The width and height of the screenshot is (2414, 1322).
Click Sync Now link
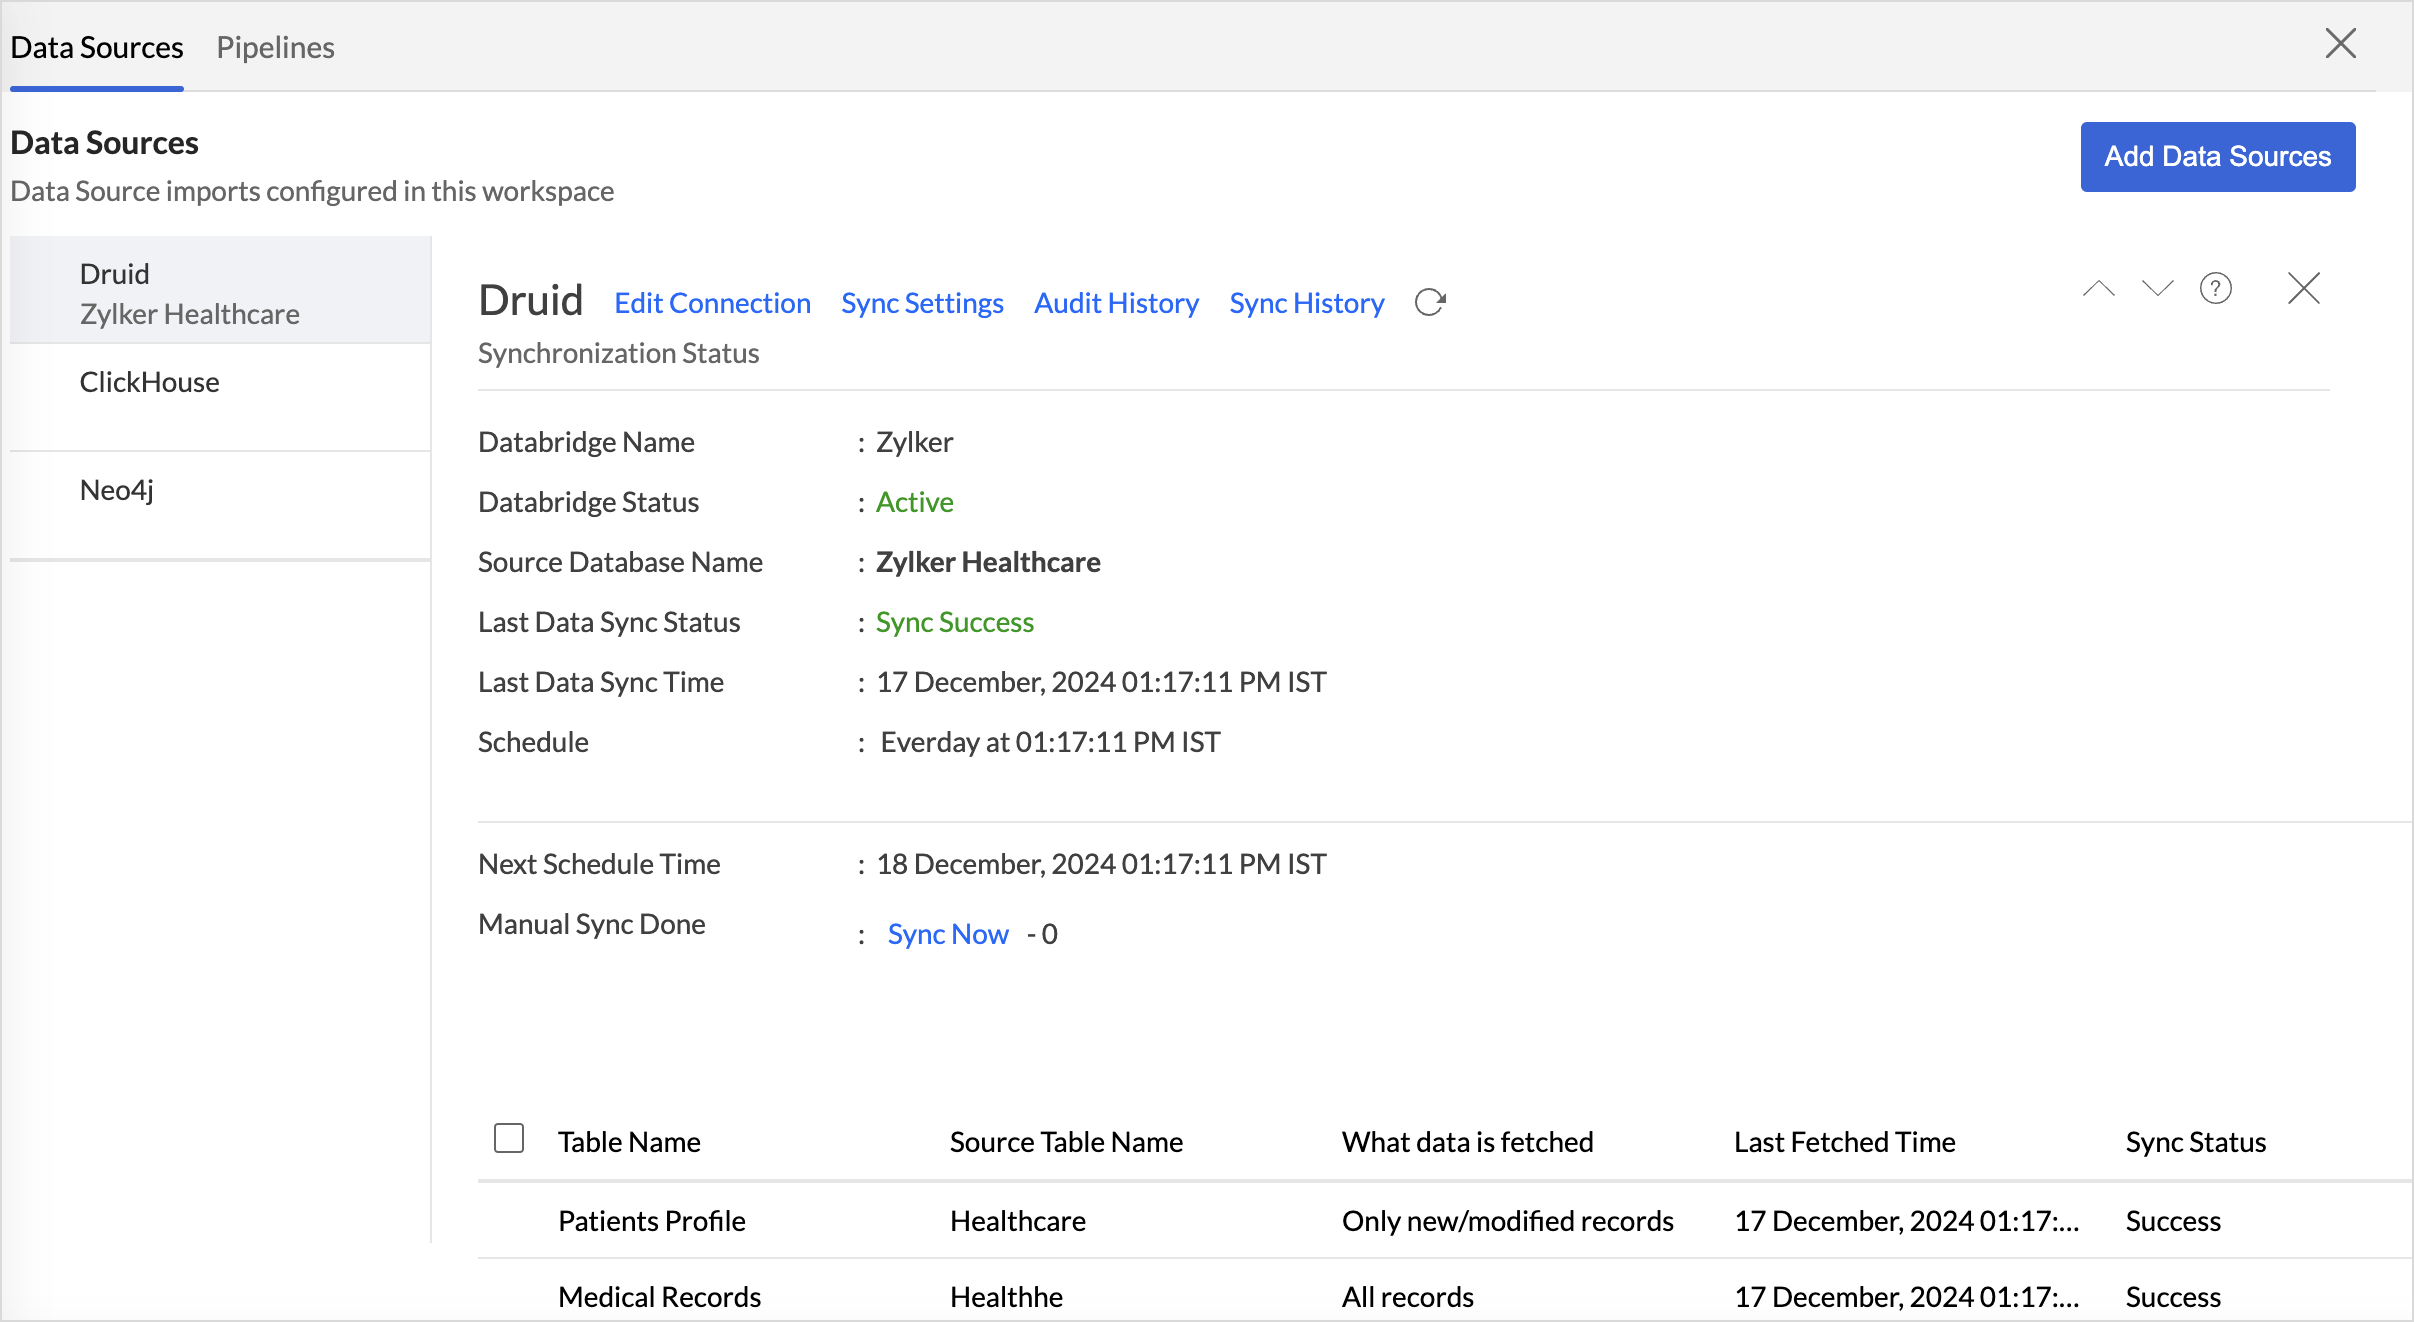click(947, 934)
